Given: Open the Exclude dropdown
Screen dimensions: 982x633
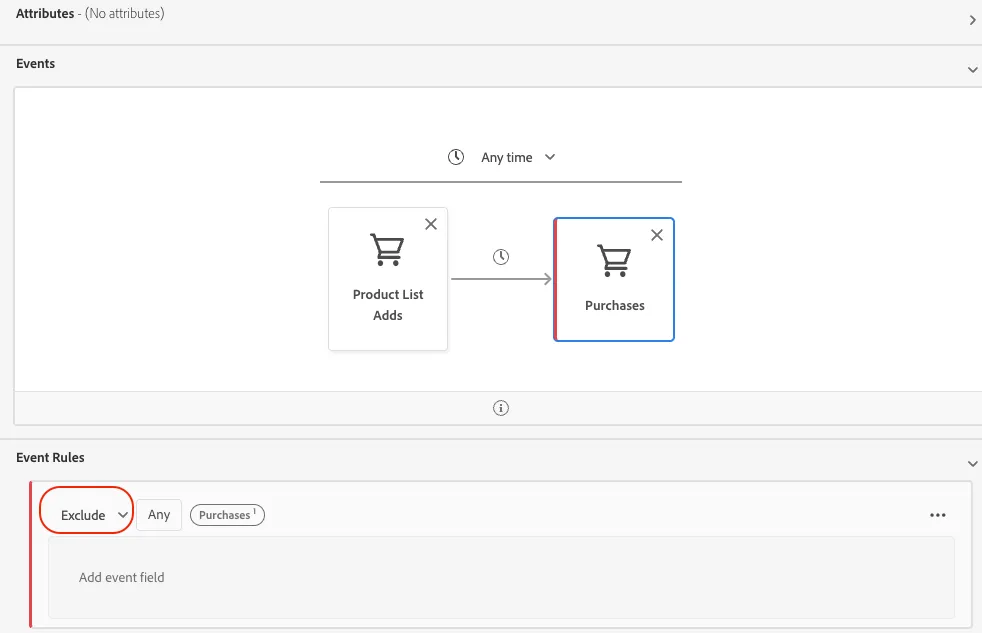Looking at the screenshot, I should point(94,515).
